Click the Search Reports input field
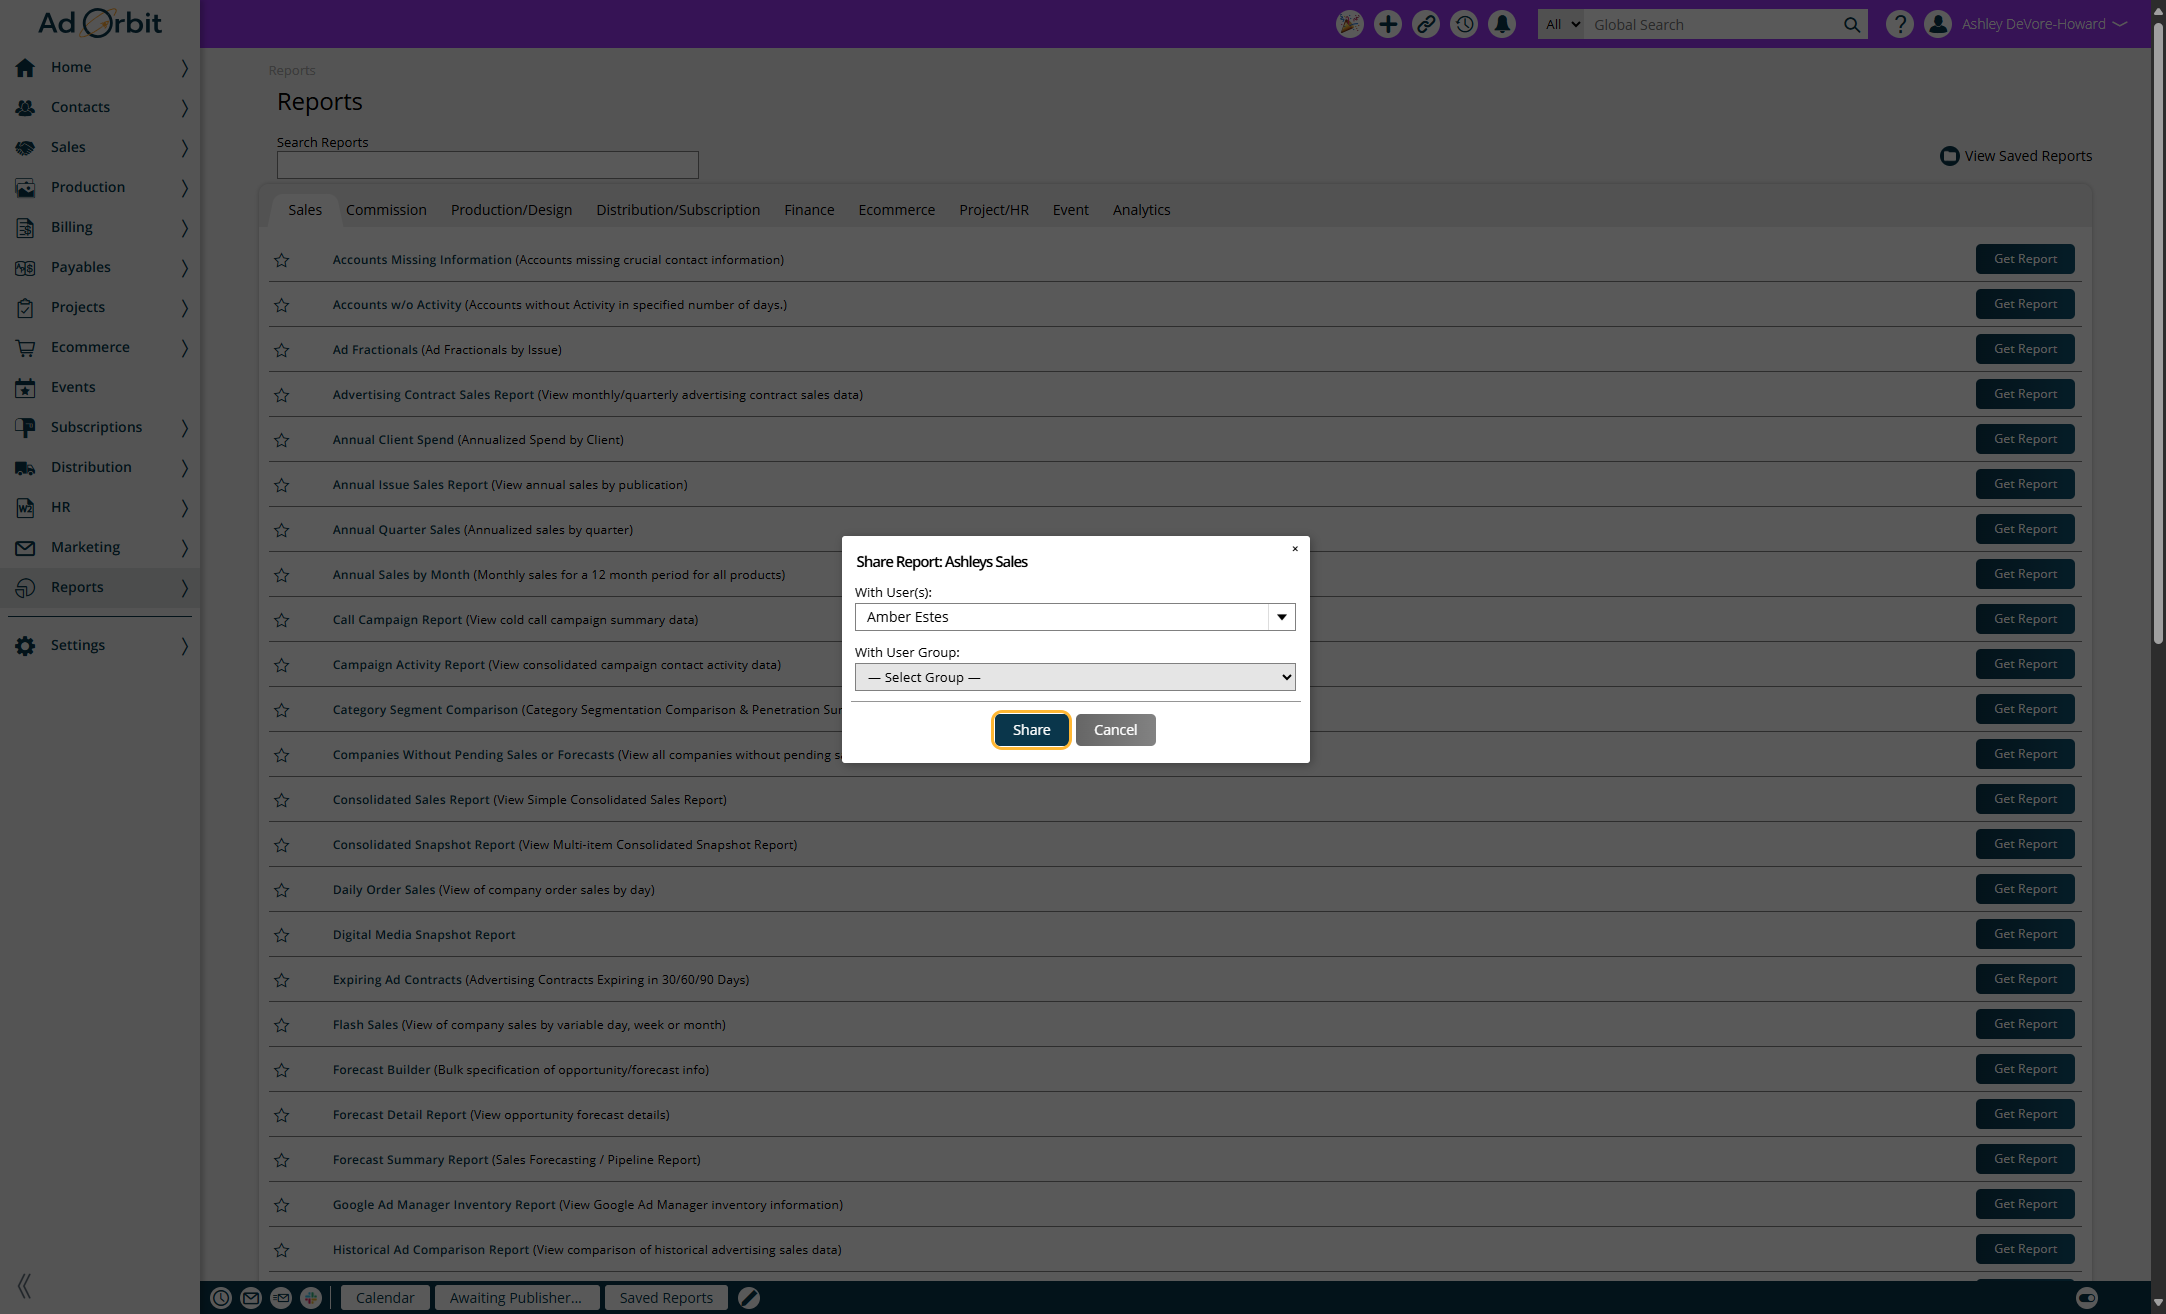Image resolution: width=2166 pixels, height=1314 pixels. coord(487,165)
